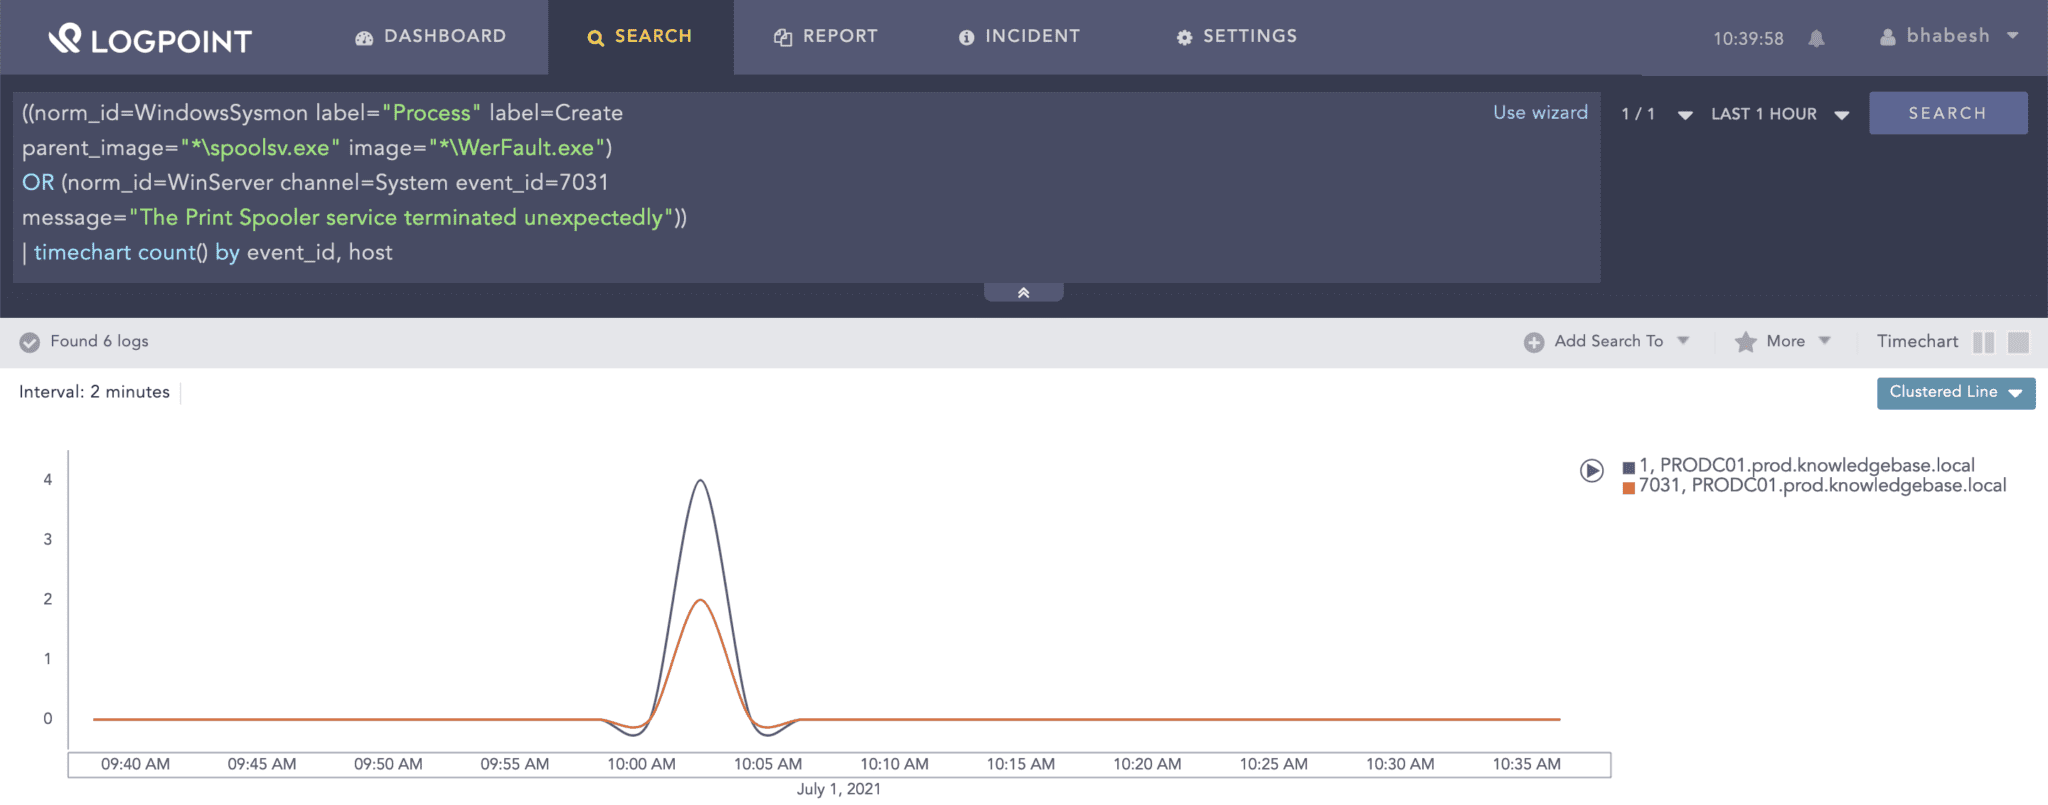Open the notifications bell icon
Viewport: 2048px width, 805px height.
[x=1816, y=39]
